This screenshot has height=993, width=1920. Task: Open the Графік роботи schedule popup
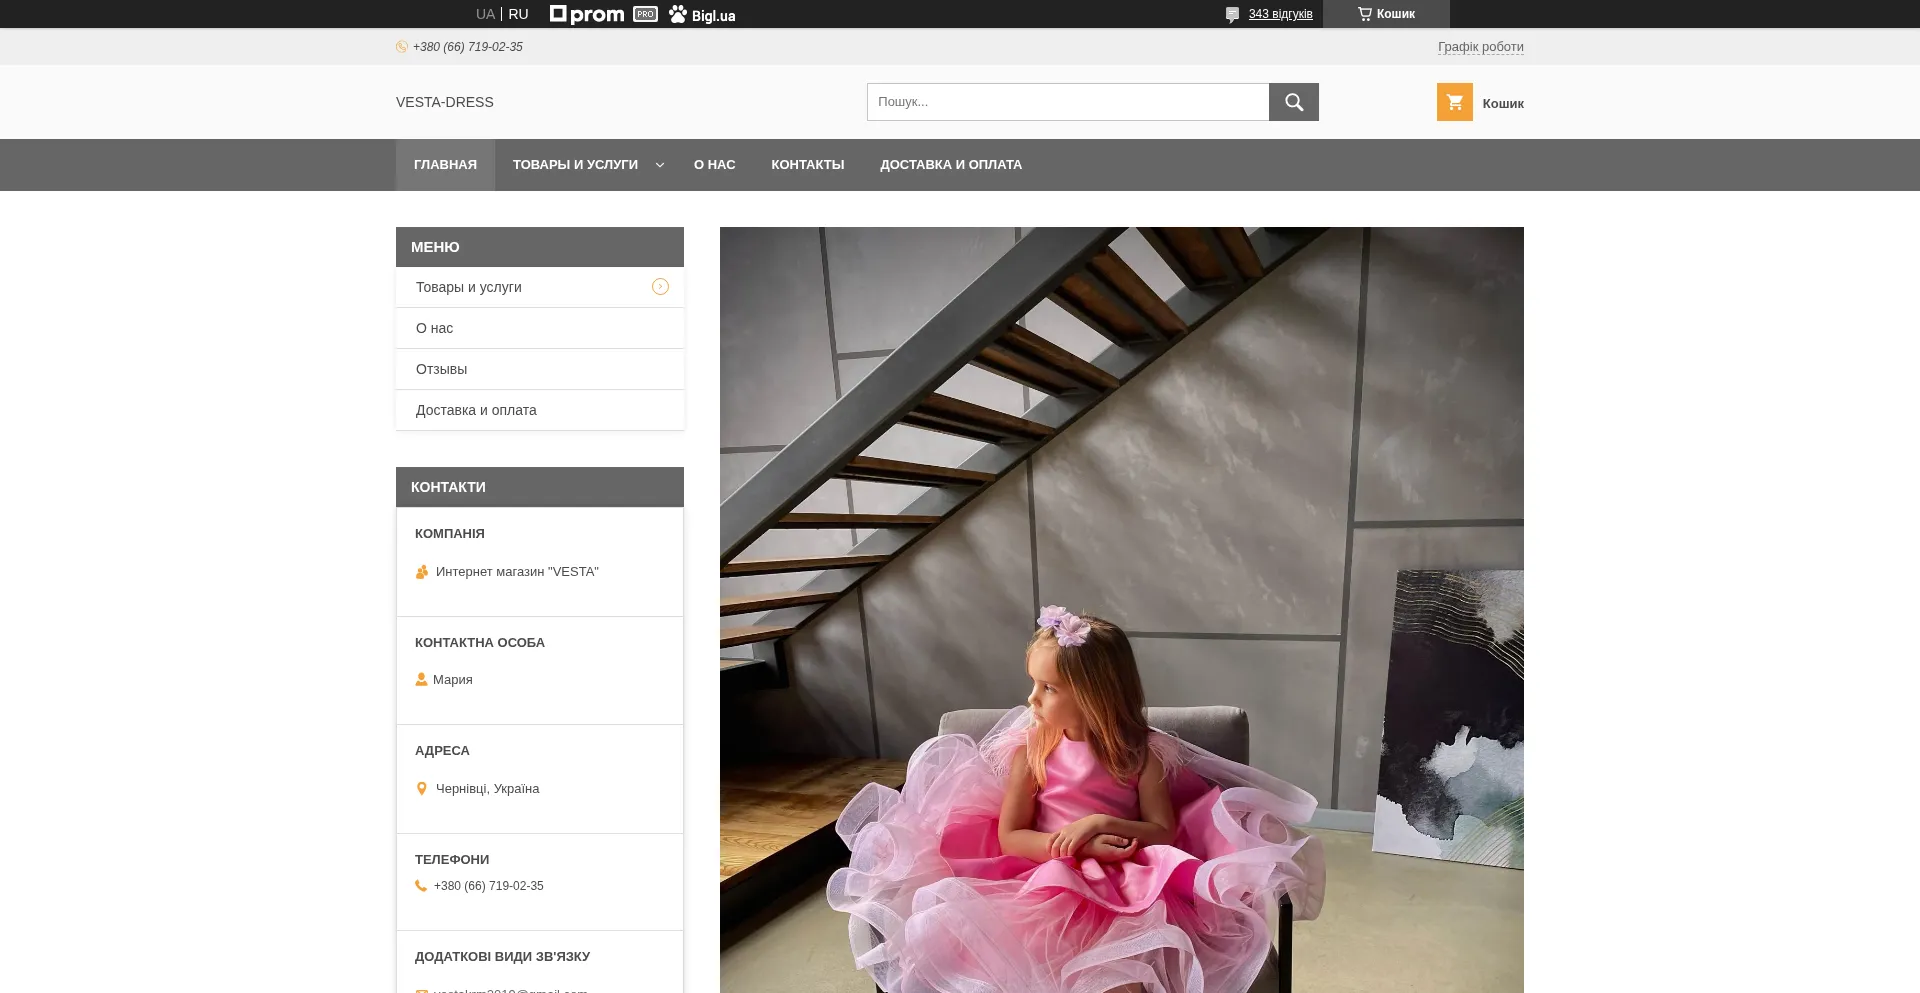(1480, 47)
